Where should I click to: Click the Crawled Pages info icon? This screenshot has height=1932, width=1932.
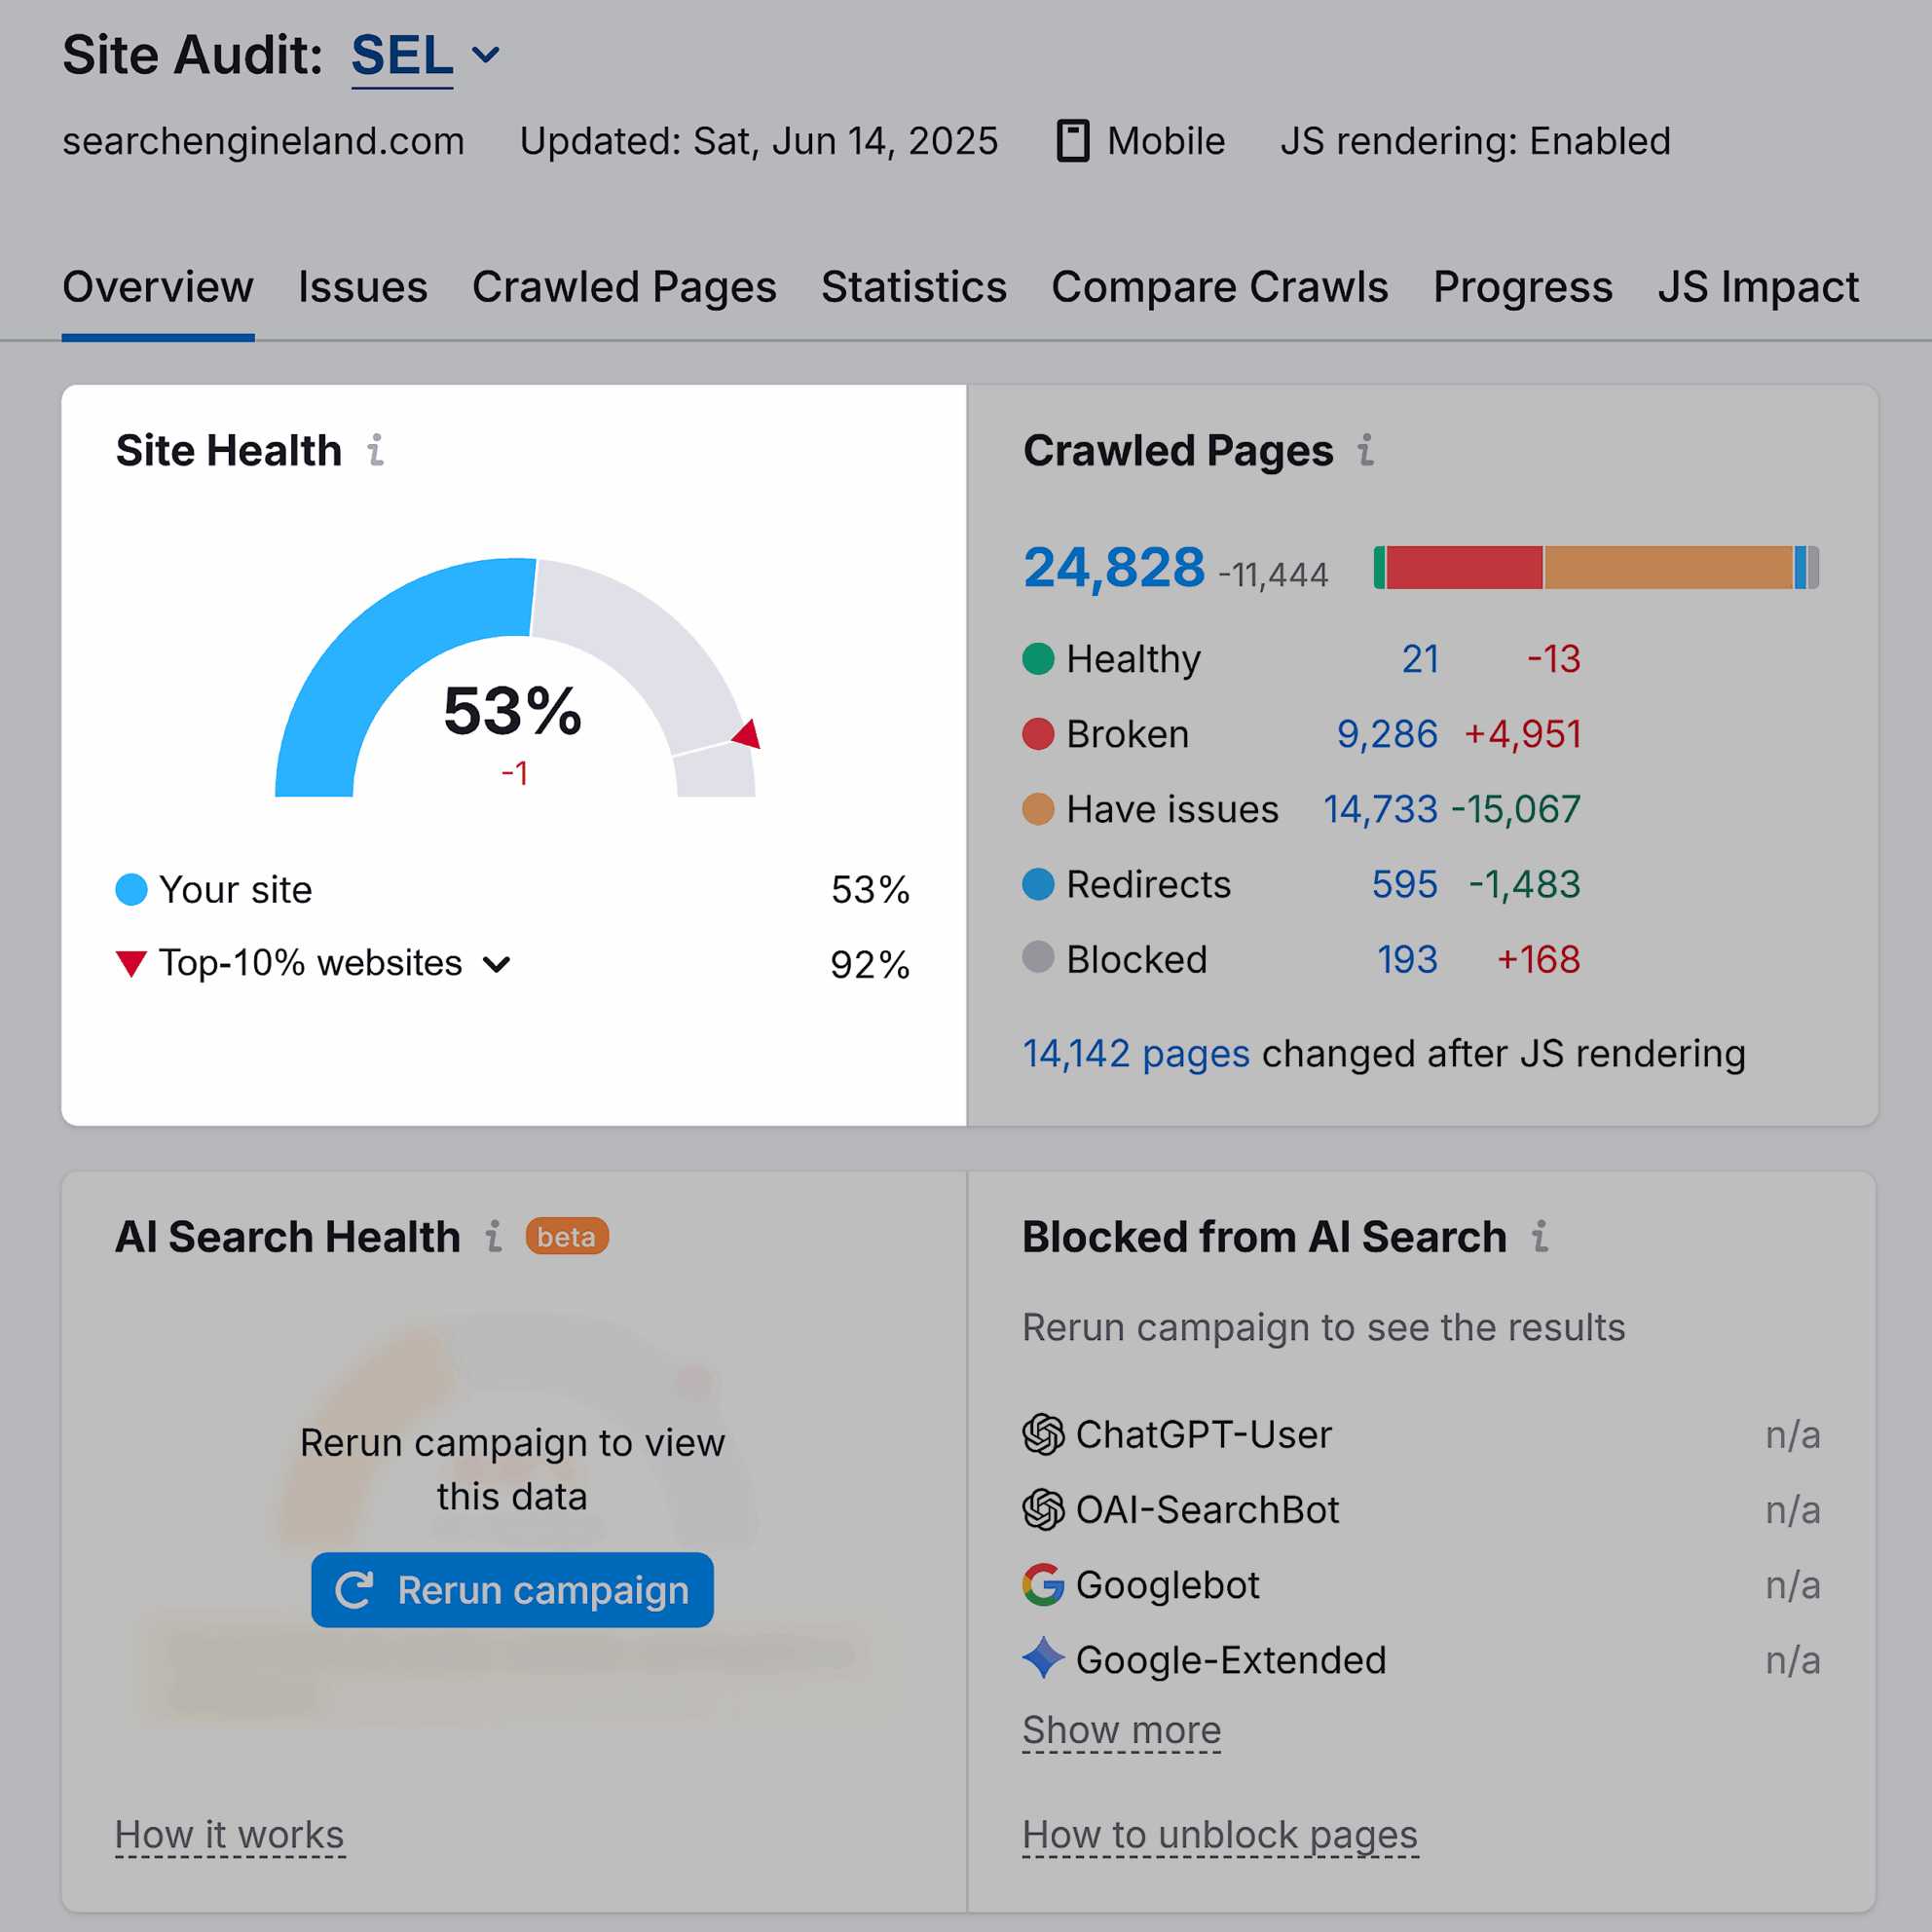click(x=1366, y=451)
